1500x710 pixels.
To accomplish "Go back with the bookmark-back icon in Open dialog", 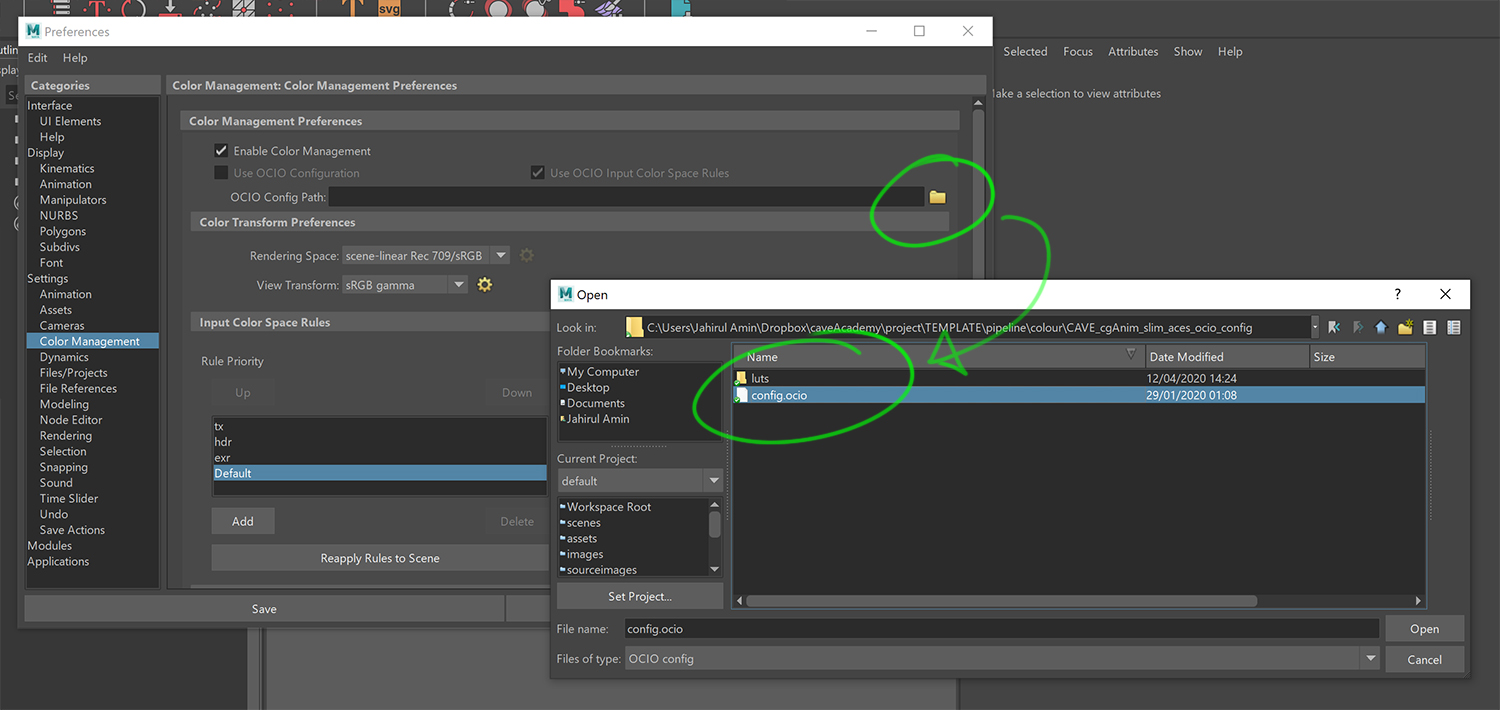I will click(x=1334, y=327).
